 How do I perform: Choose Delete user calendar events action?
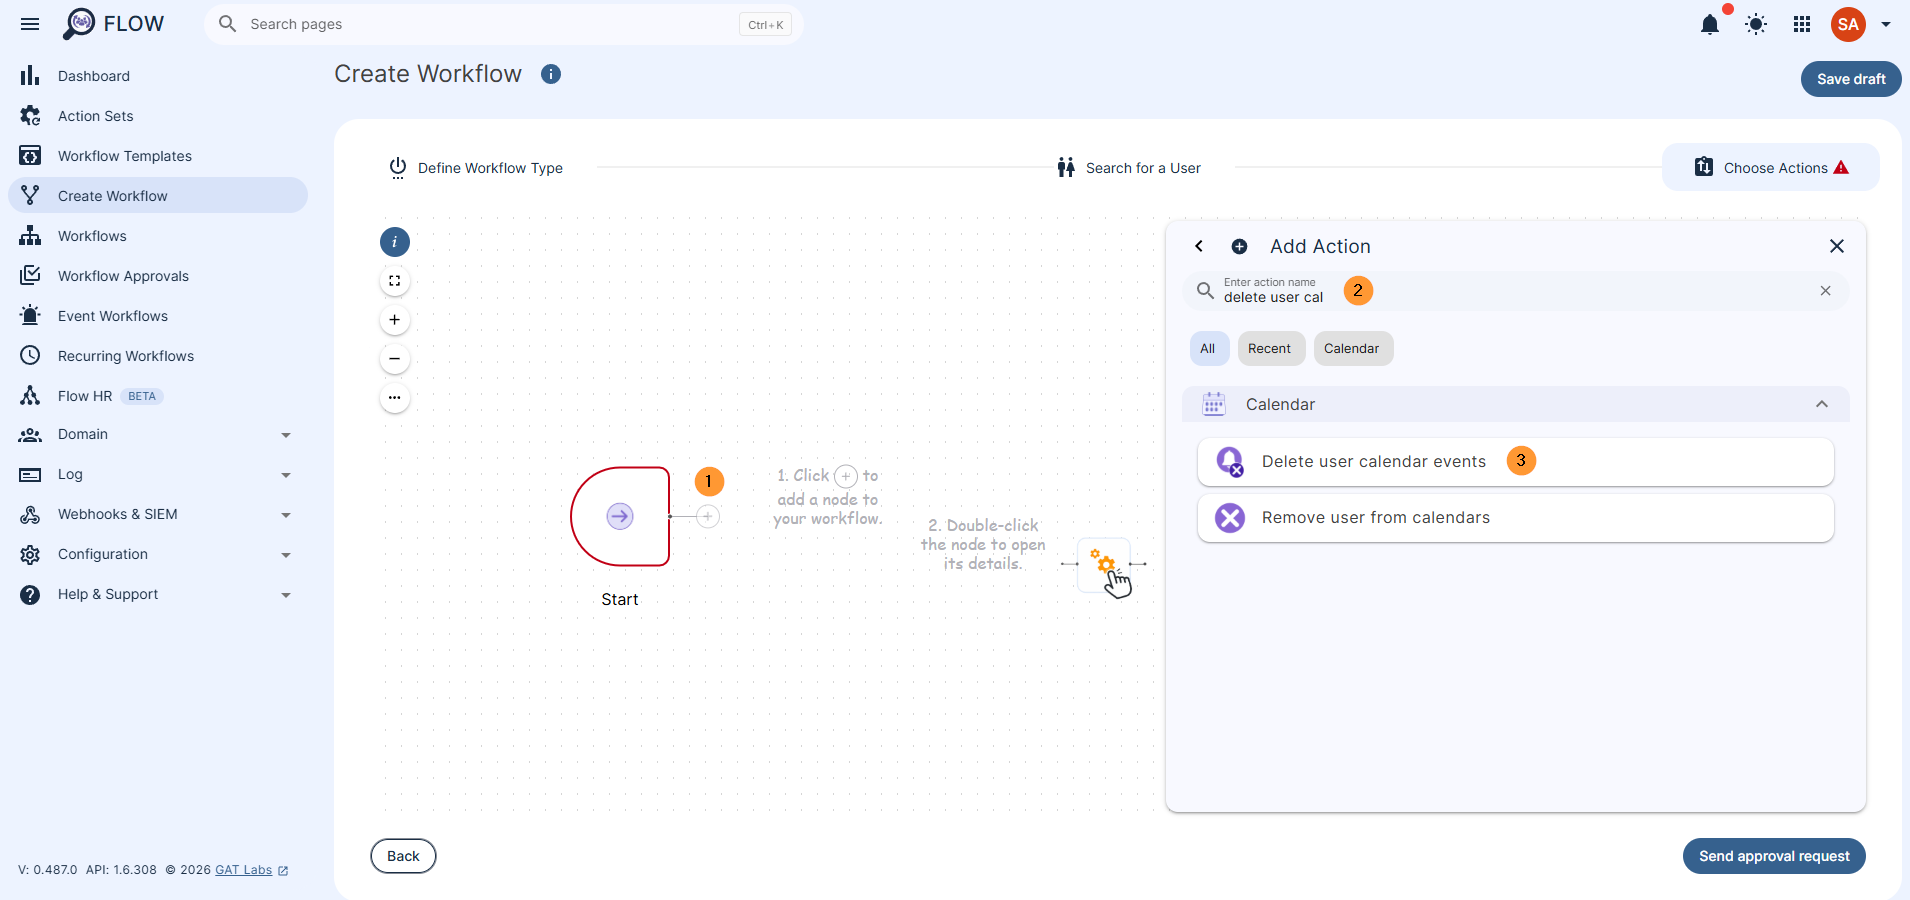(1516, 462)
